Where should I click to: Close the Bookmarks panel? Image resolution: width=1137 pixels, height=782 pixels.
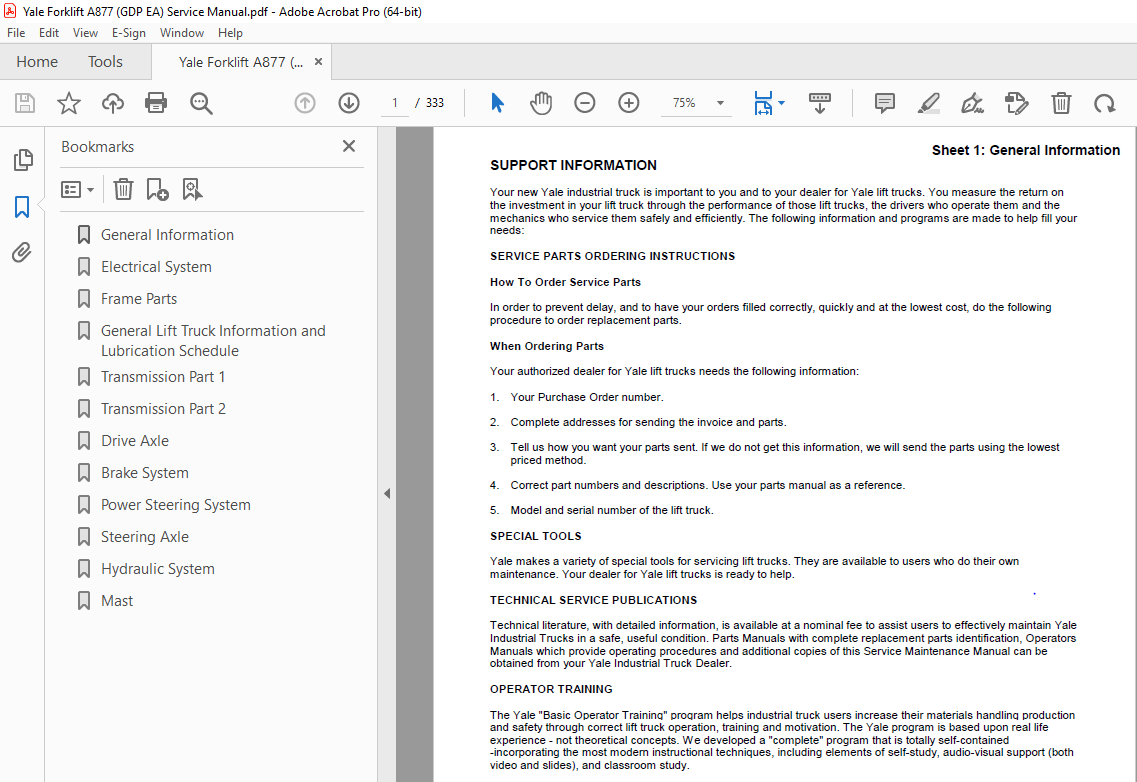tap(349, 147)
